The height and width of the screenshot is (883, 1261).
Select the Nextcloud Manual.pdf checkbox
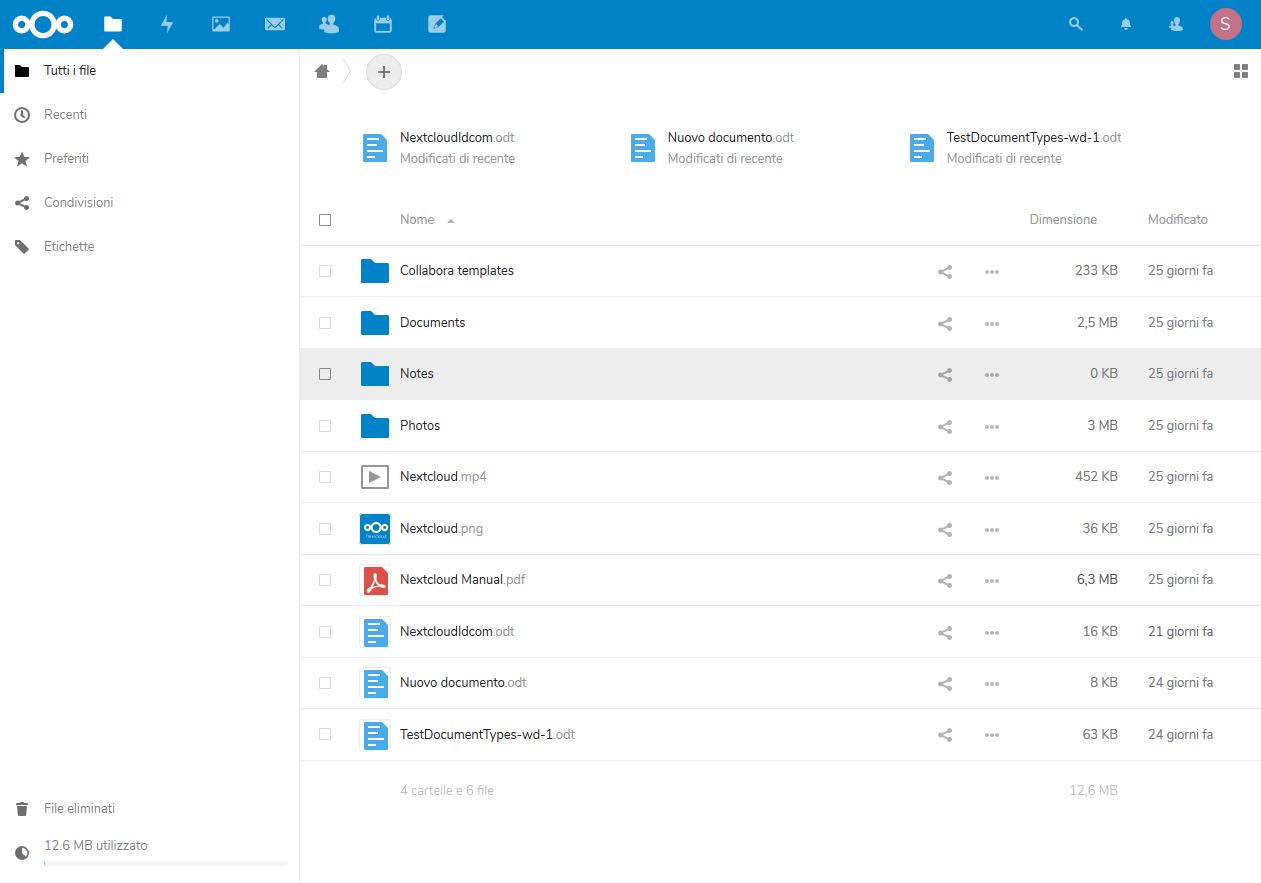point(325,580)
